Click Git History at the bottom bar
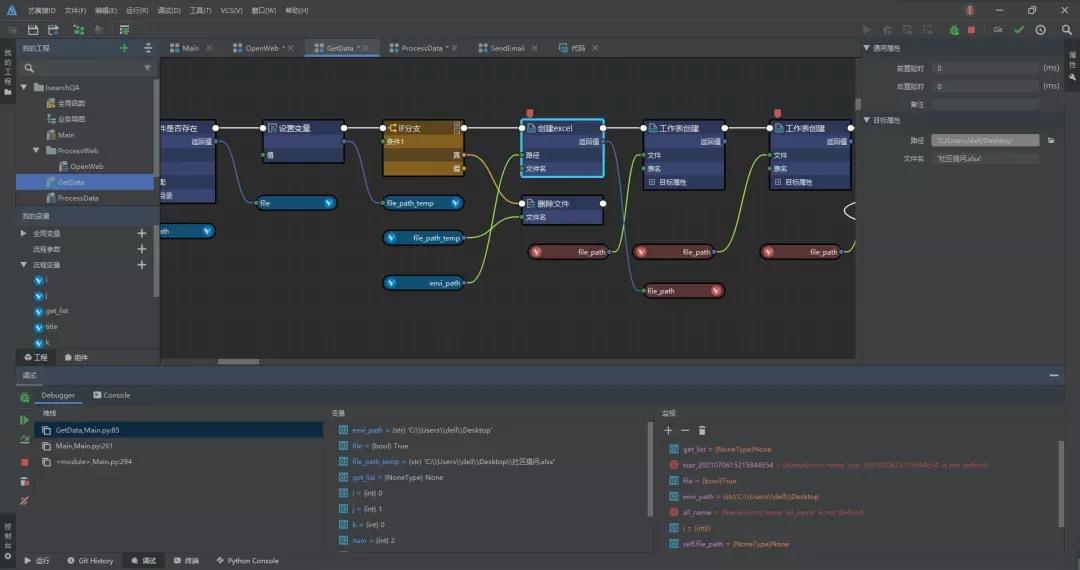Viewport: 1080px width, 570px height. click(89, 561)
